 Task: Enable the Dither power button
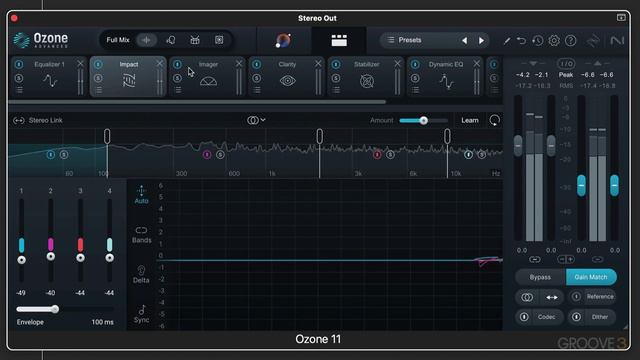point(576,317)
